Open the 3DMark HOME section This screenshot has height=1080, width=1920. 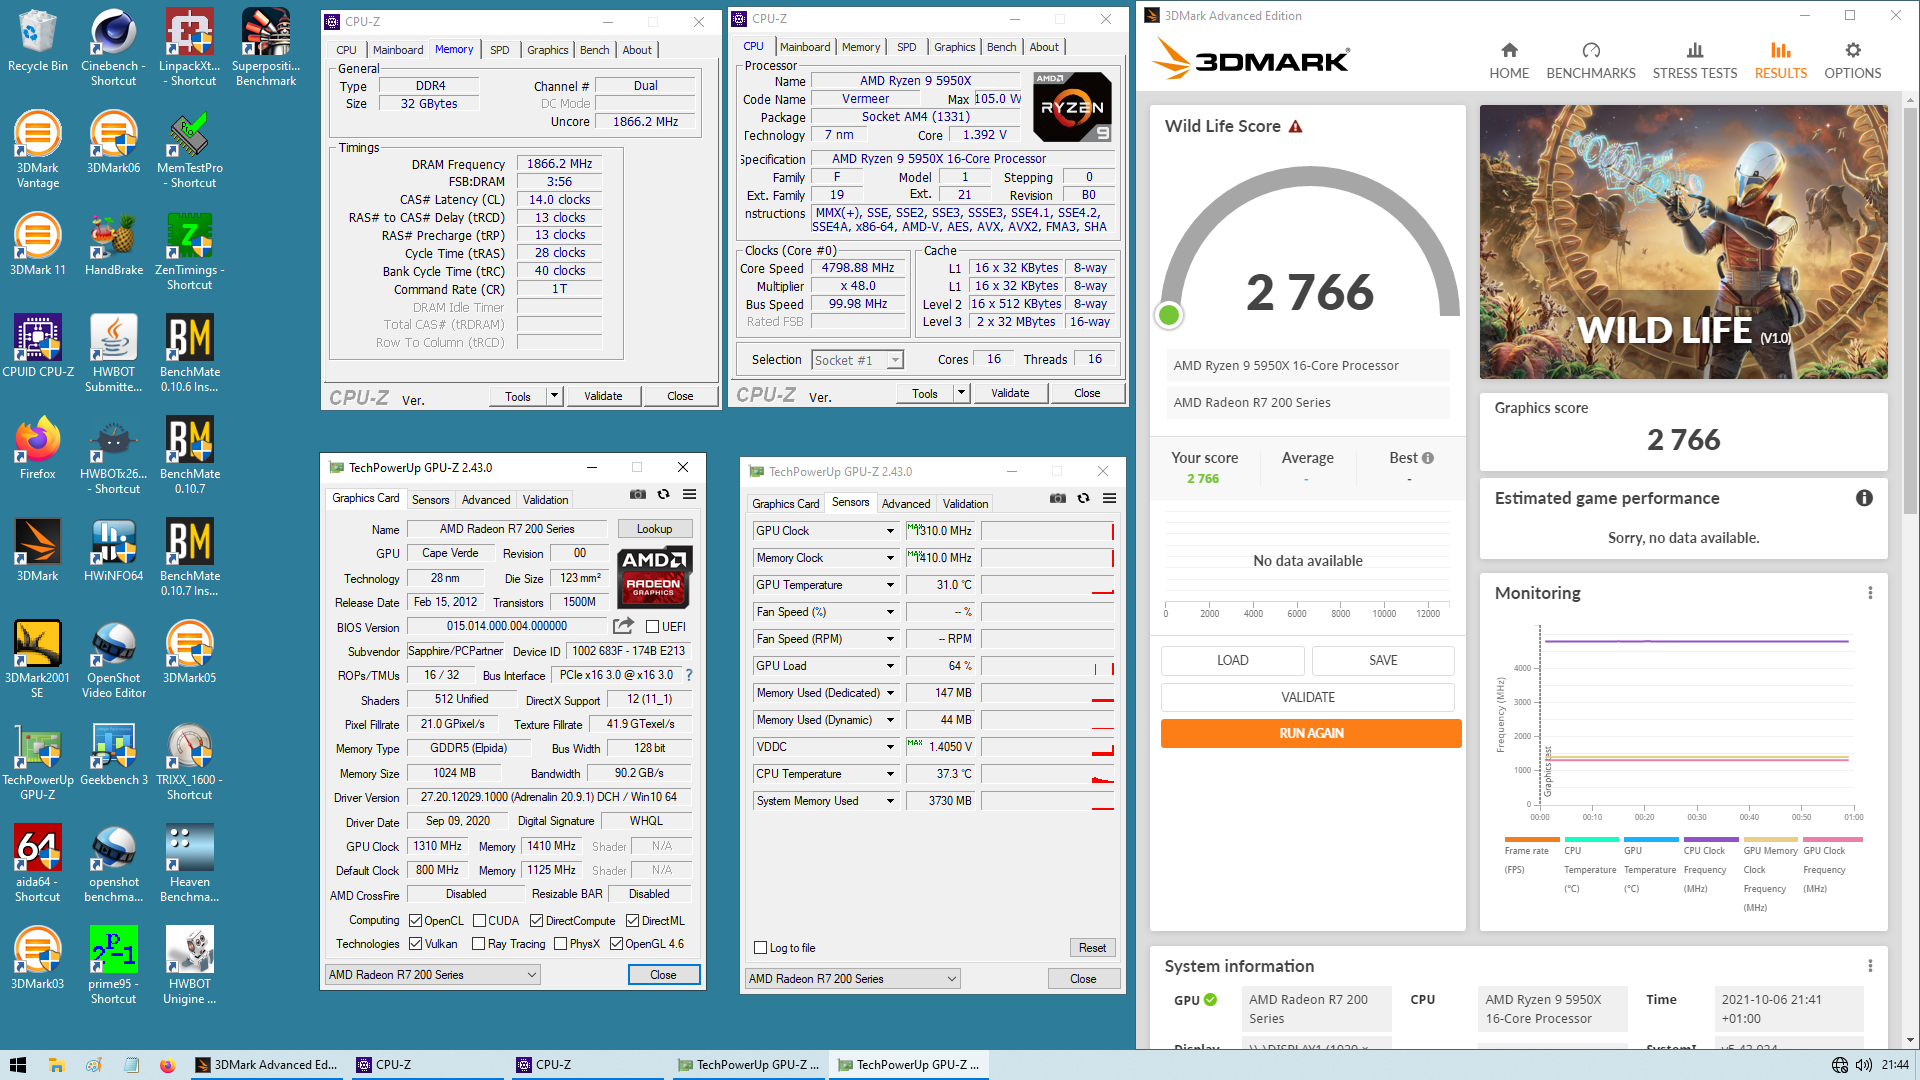click(1509, 61)
